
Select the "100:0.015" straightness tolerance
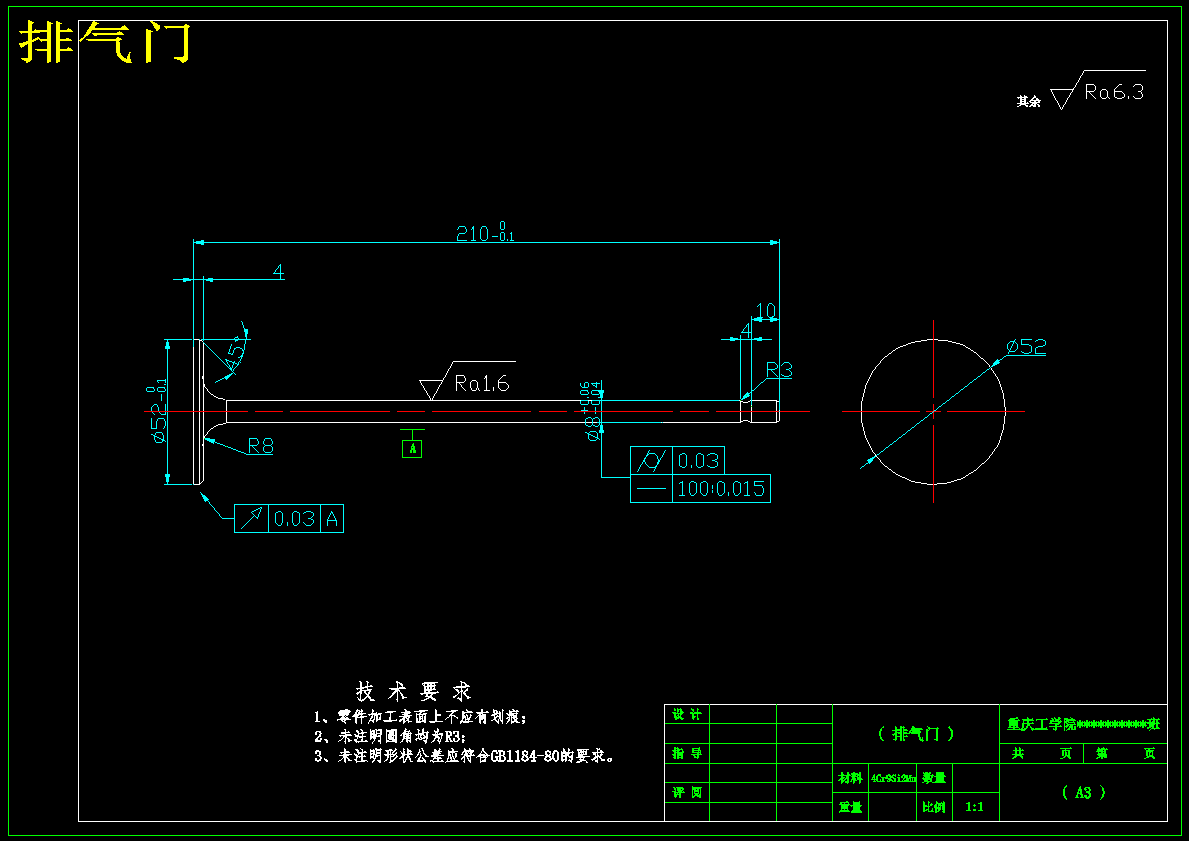click(x=720, y=488)
